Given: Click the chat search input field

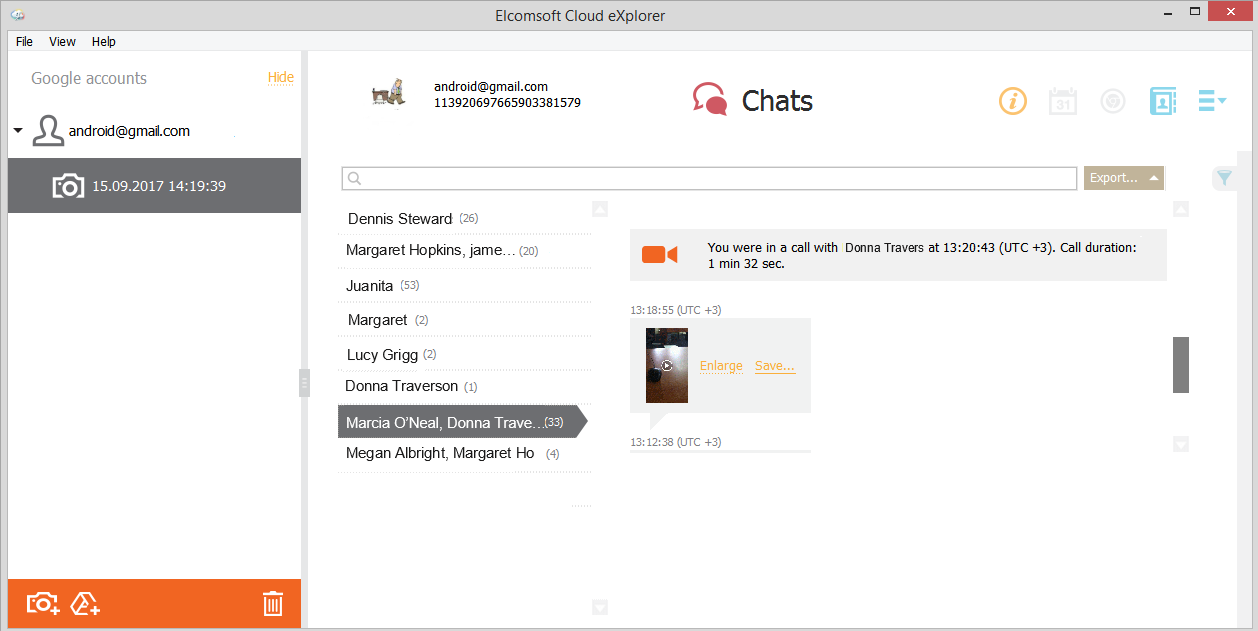Looking at the screenshot, I should click(x=710, y=178).
